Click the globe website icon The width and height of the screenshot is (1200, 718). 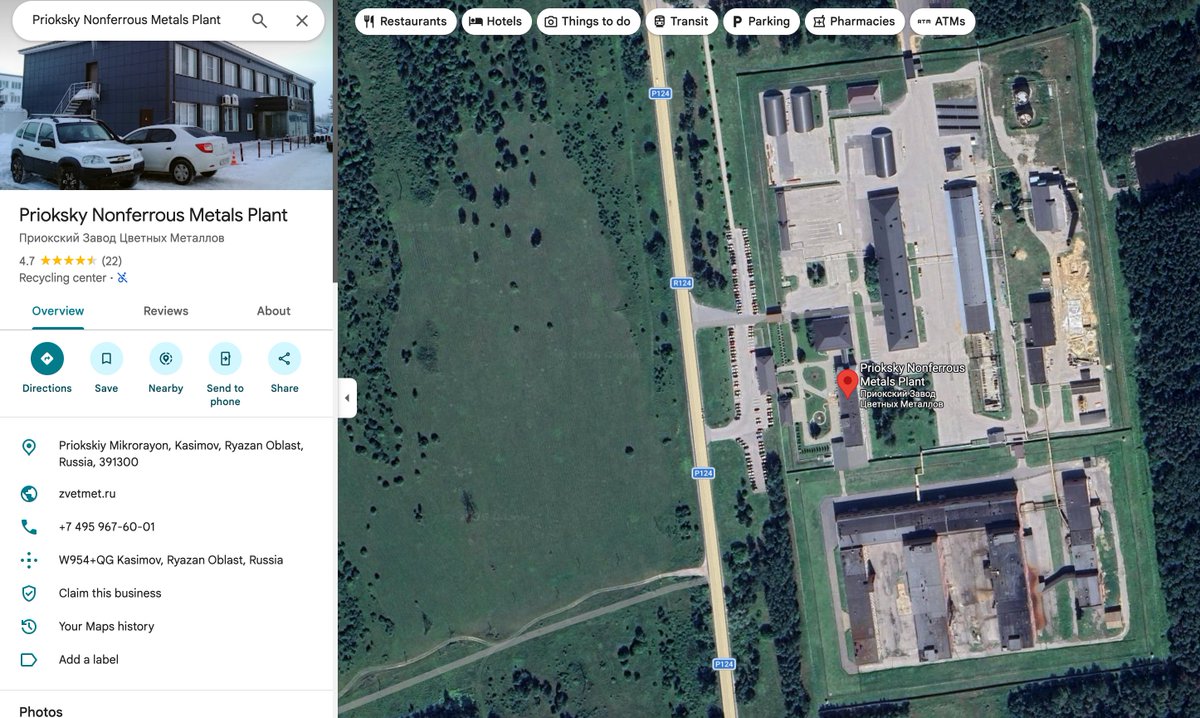coord(29,493)
